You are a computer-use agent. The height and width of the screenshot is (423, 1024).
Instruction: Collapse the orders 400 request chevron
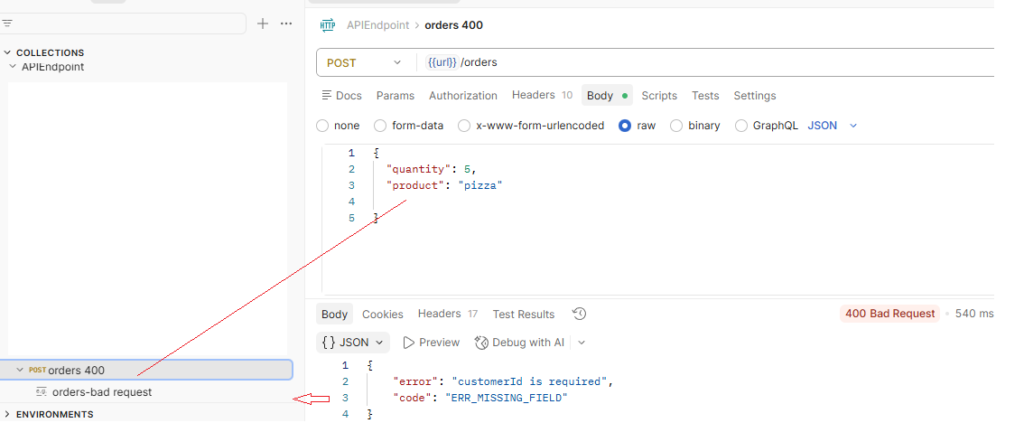tap(20, 370)
